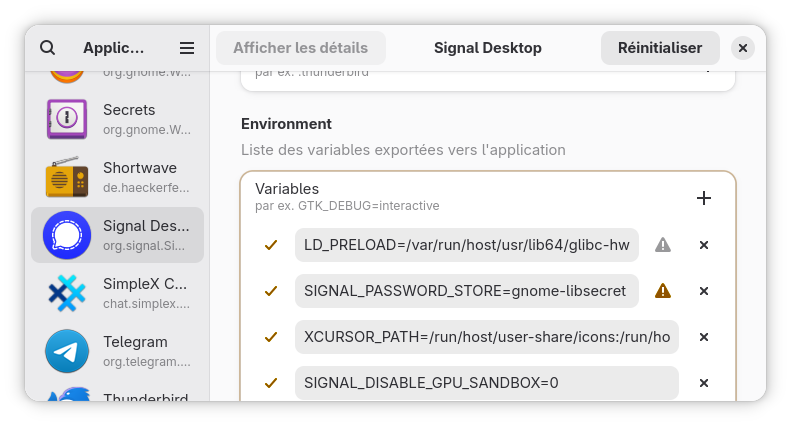Image resolution: width=791 pixels, height=426 pixels.
Task: Confirm the LD_PRELOAD variable checkmark
Action: tap(271, 245)
